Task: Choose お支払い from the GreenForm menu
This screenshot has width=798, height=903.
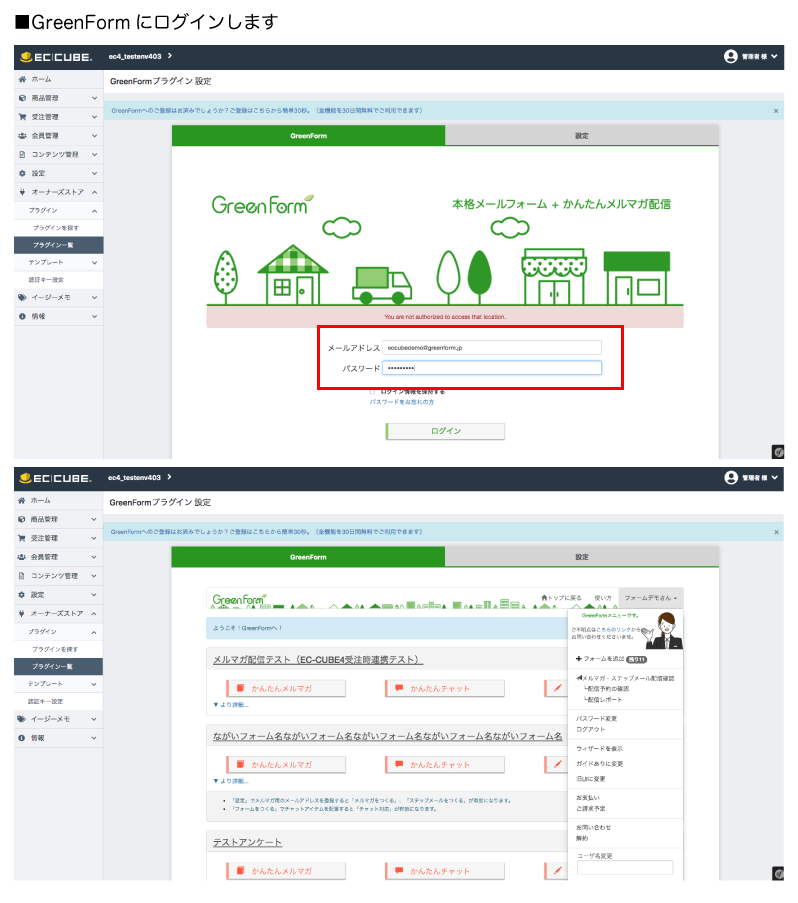Action: (588, 798)
